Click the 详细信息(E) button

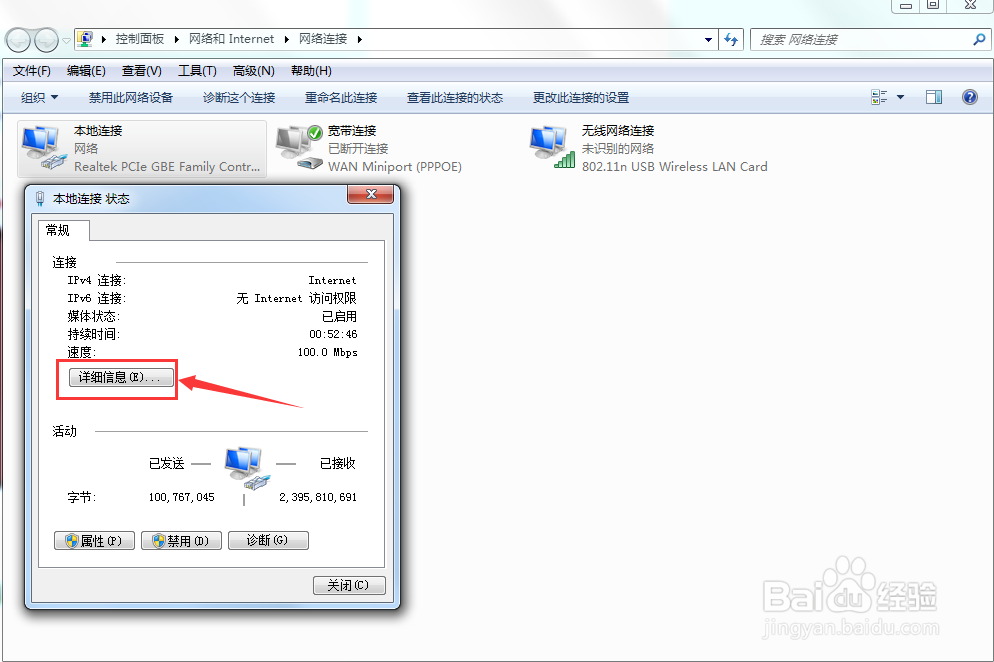coord(116,377)
